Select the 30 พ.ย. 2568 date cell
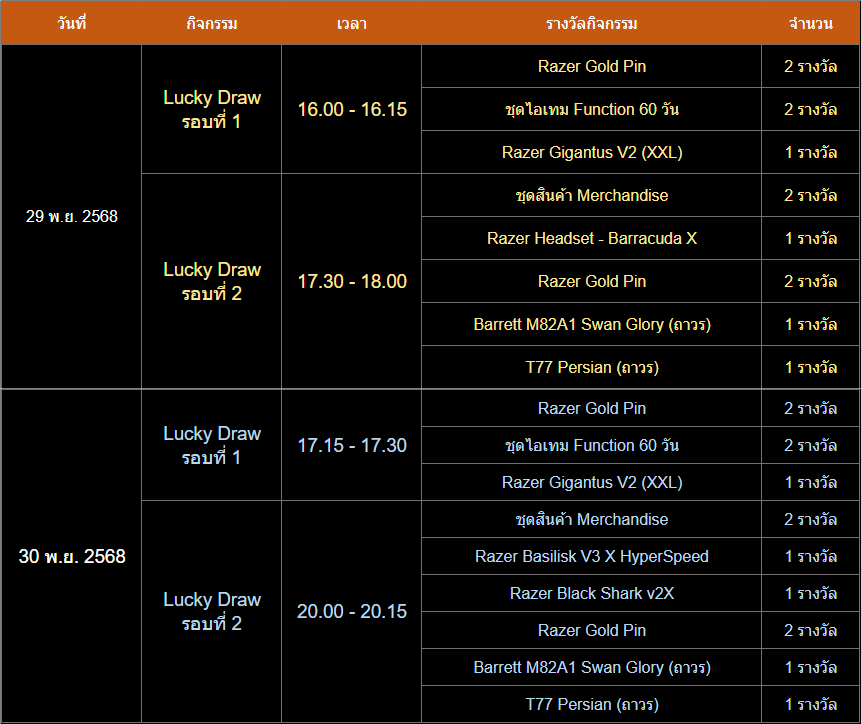This screenshot has height=724, width=861. pyautogui.click(x=71, y=556)
